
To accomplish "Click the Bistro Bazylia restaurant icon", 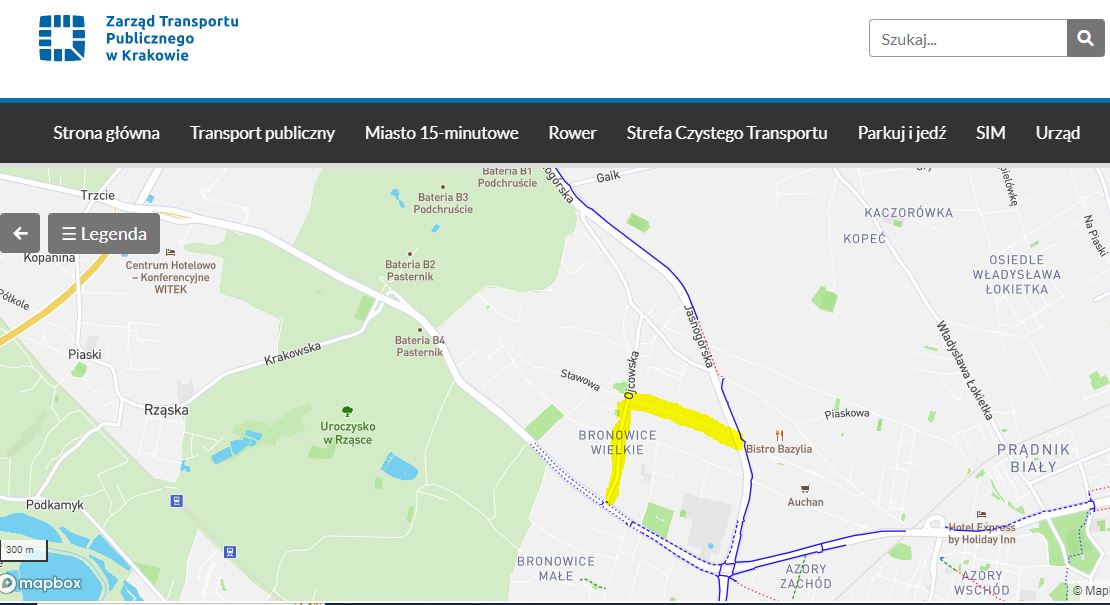I will [779, 435].
